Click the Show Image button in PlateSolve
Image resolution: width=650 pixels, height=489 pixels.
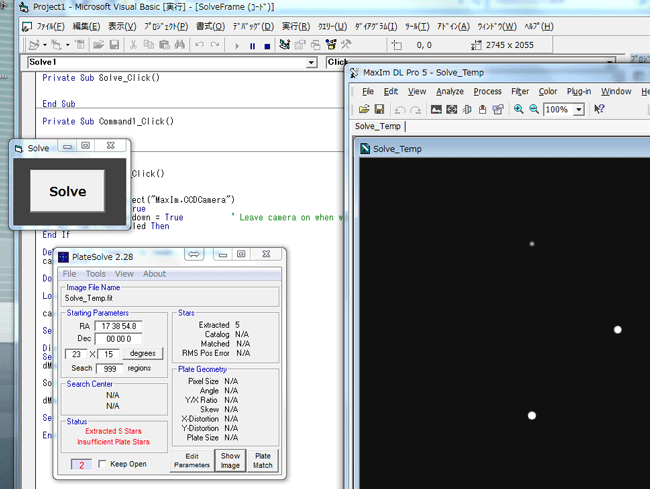click(230, 460)
